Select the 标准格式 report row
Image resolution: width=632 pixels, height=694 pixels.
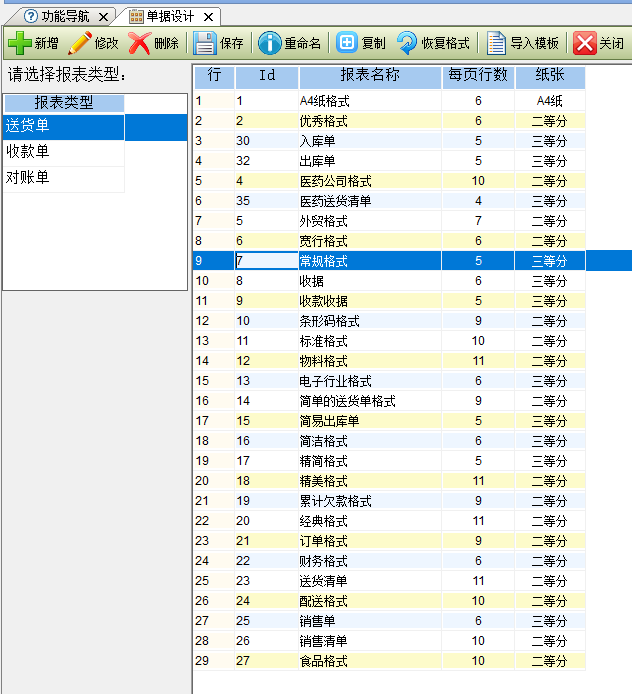389,341
